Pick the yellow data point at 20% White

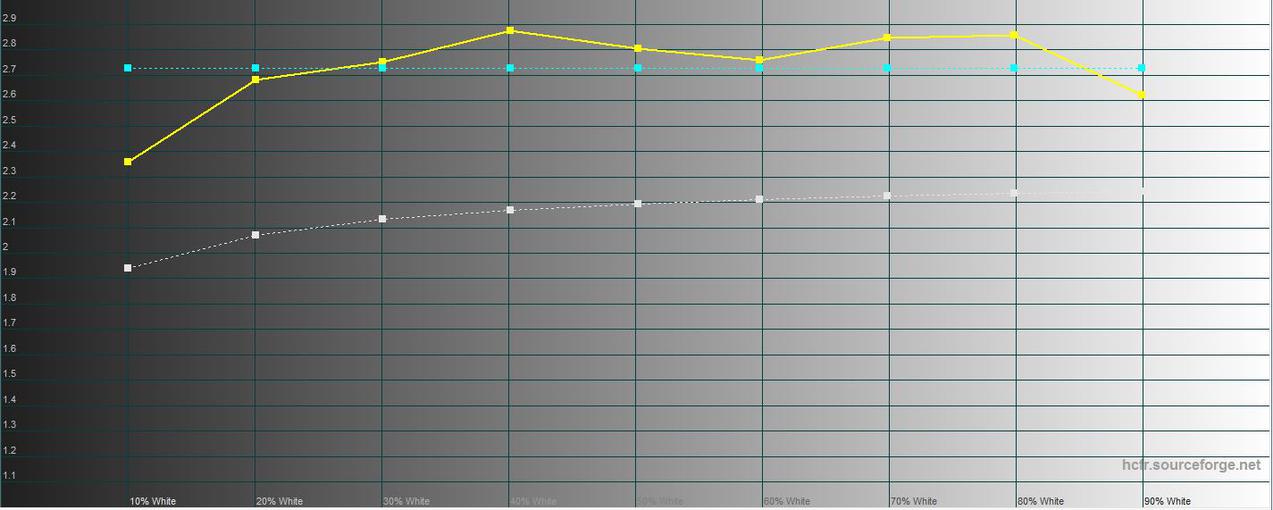click(x=256, y=79)
